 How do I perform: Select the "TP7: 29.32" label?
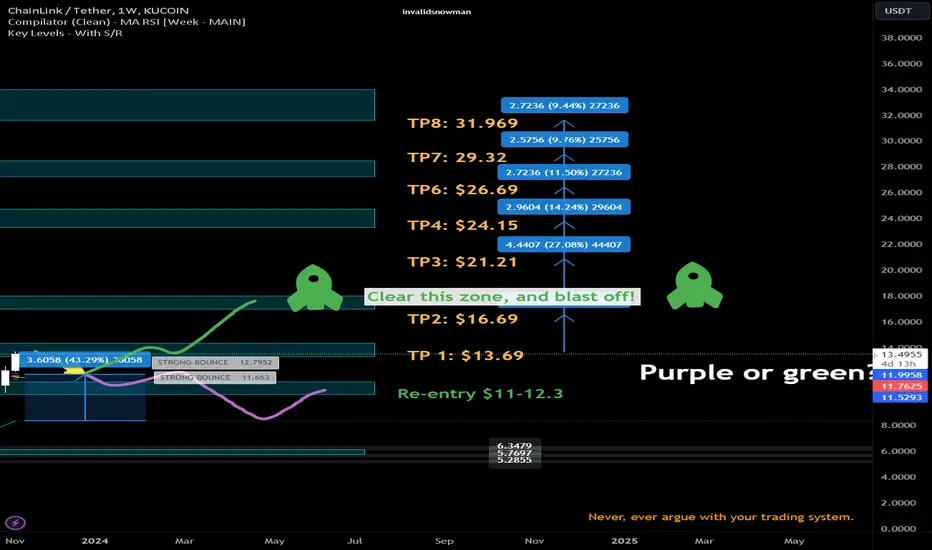[x=457, y=158]
